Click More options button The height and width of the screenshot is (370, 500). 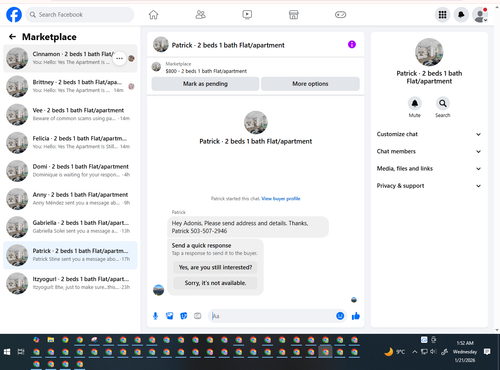pyautogui.click(x=310, y=84)
